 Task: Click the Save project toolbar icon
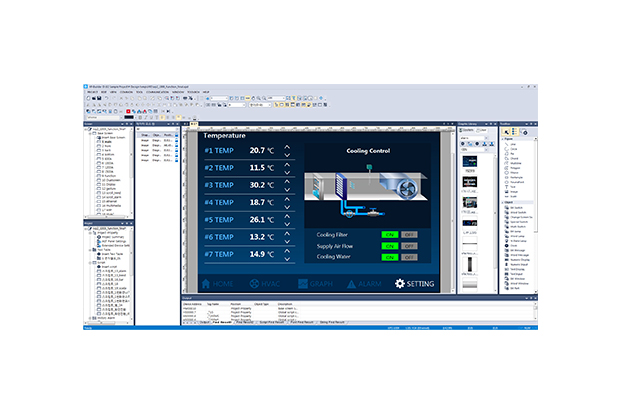[x=99, y=98]
